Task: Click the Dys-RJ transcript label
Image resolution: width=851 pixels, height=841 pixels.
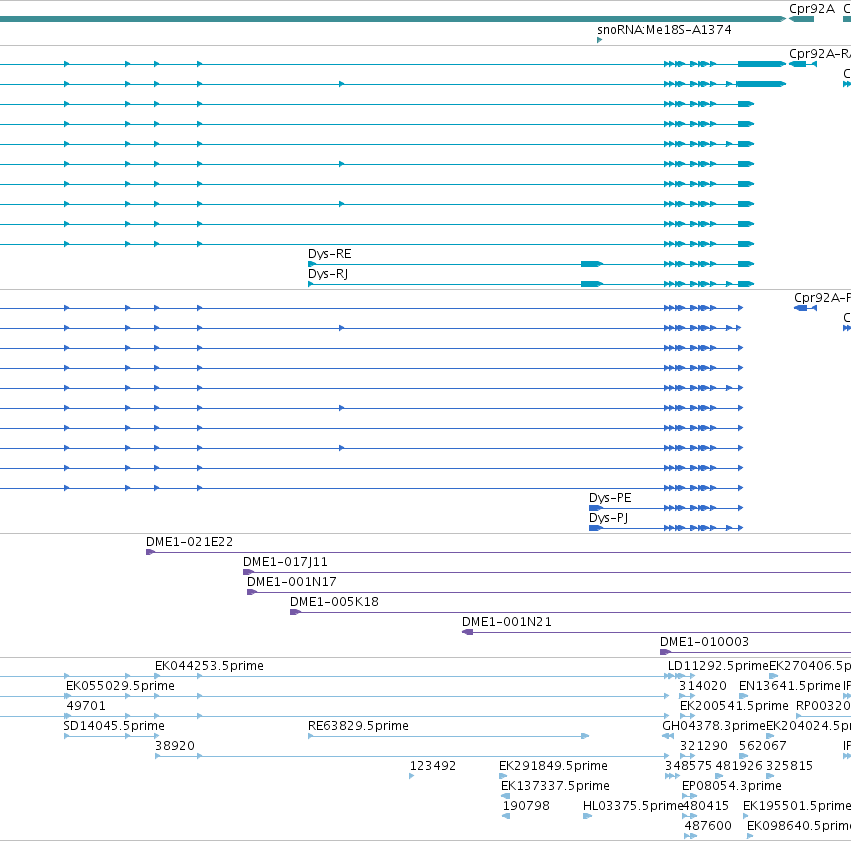Action: click(x=328, y=274)
